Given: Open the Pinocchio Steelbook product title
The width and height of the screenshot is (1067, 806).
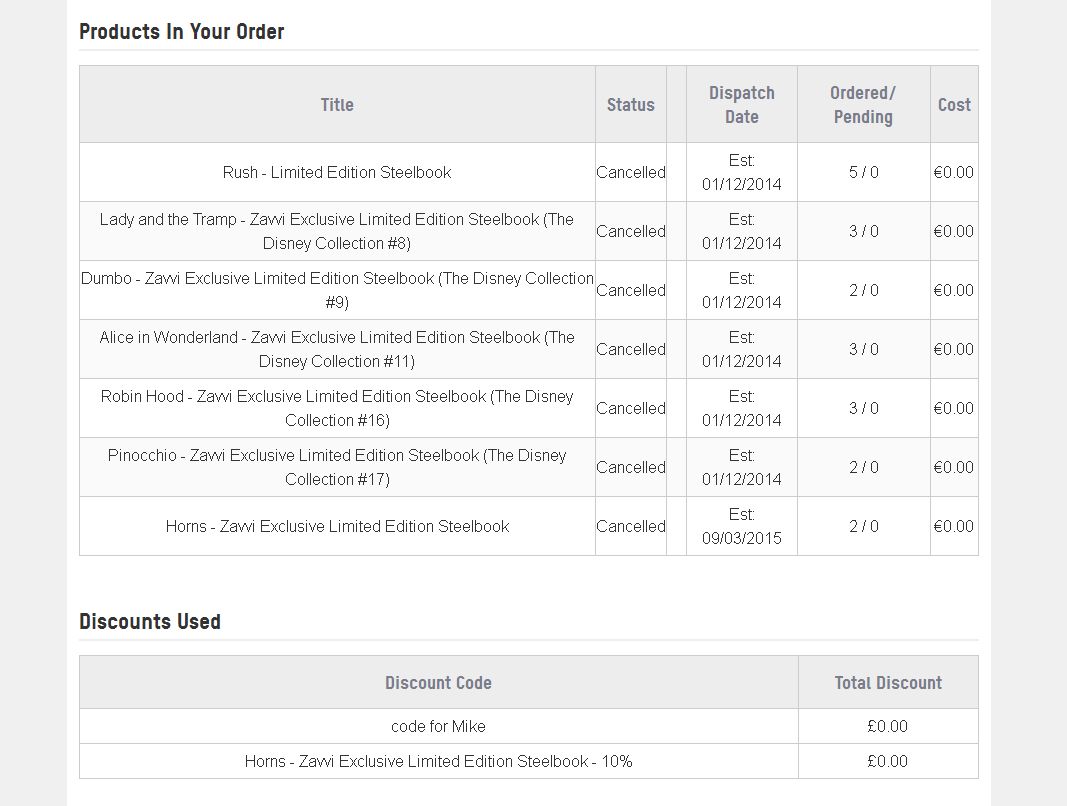Looking at the screenshot, I should pos(337,467).
